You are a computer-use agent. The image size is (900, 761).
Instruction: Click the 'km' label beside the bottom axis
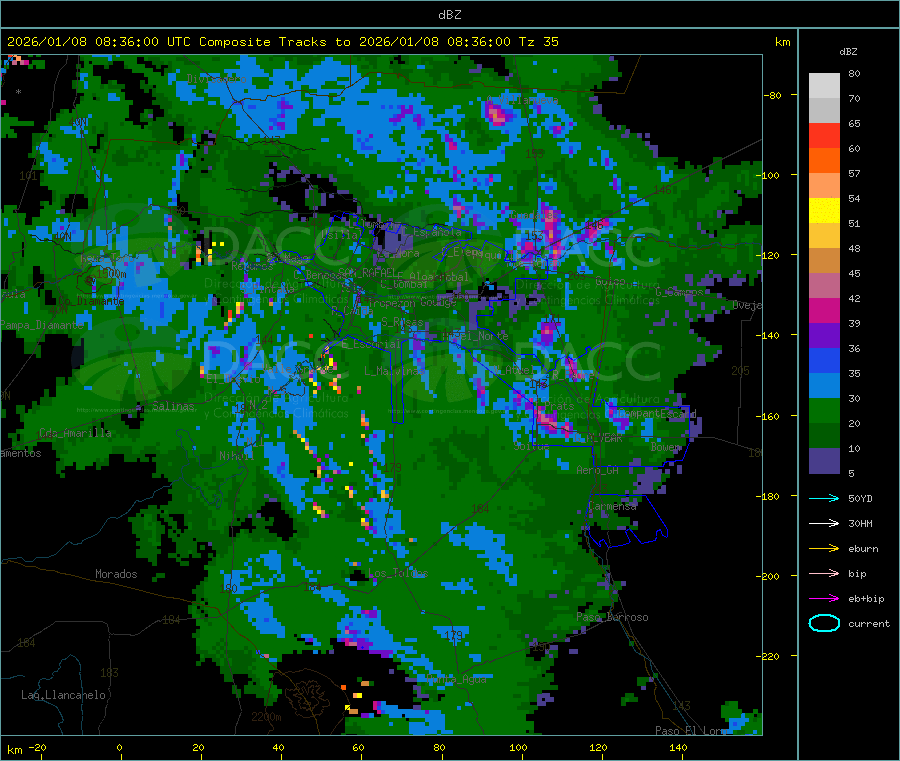[x=14, y=750]
